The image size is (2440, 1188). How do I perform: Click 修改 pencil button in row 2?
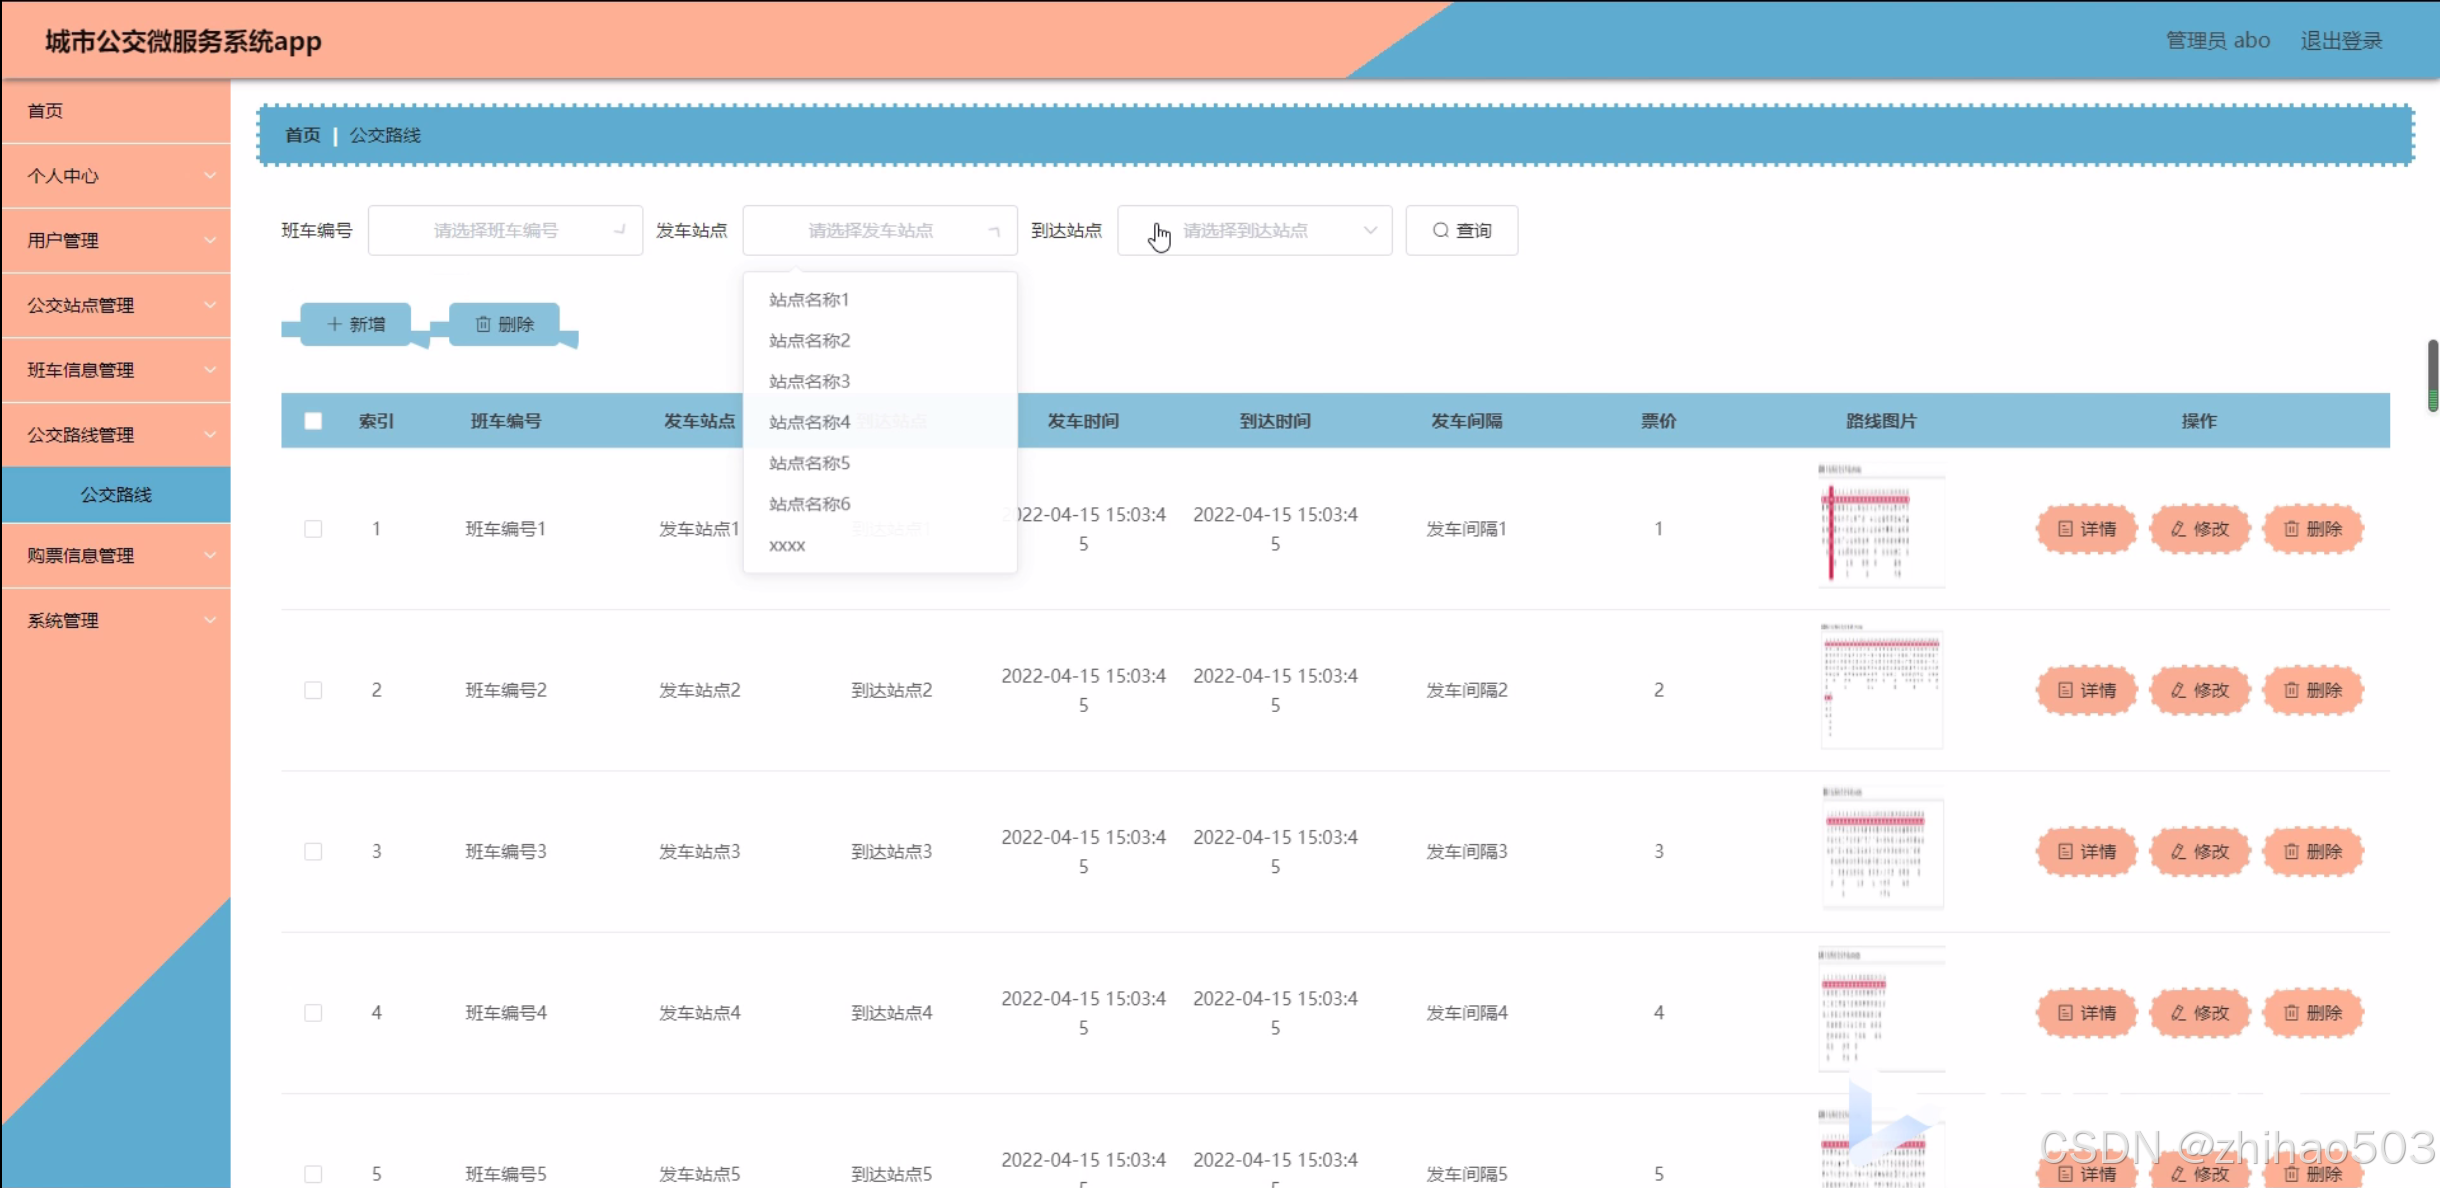pyautogui.click(x=2199, y=690)
